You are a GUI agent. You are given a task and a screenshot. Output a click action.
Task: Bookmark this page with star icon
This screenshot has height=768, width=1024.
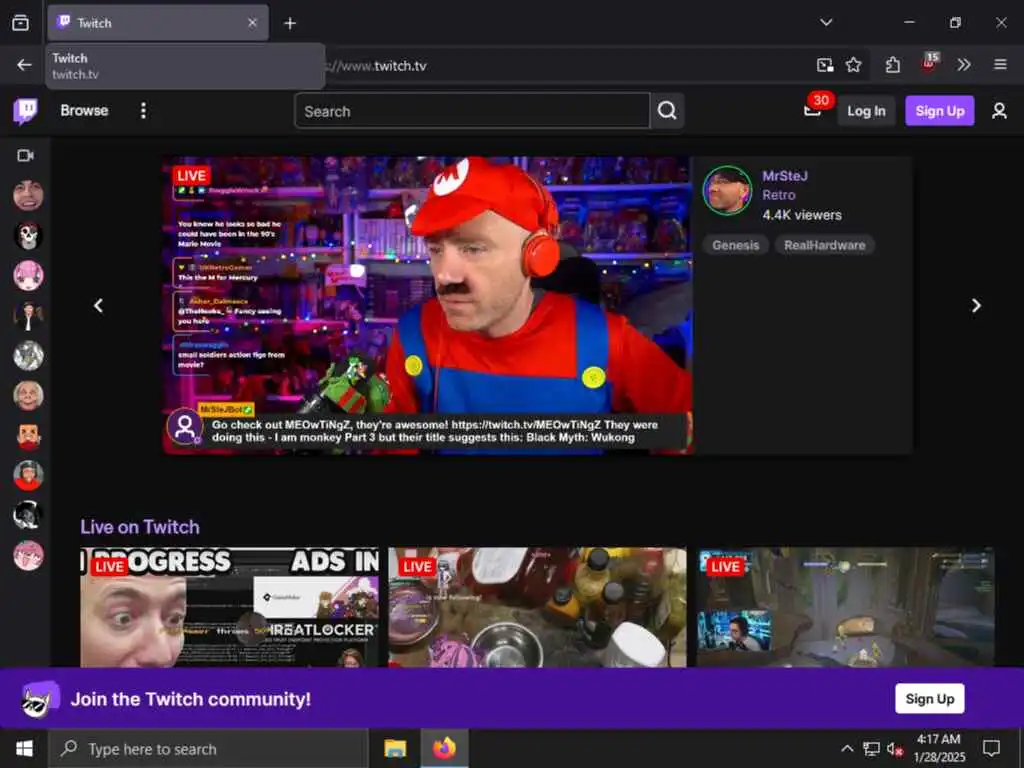(853, 65)
